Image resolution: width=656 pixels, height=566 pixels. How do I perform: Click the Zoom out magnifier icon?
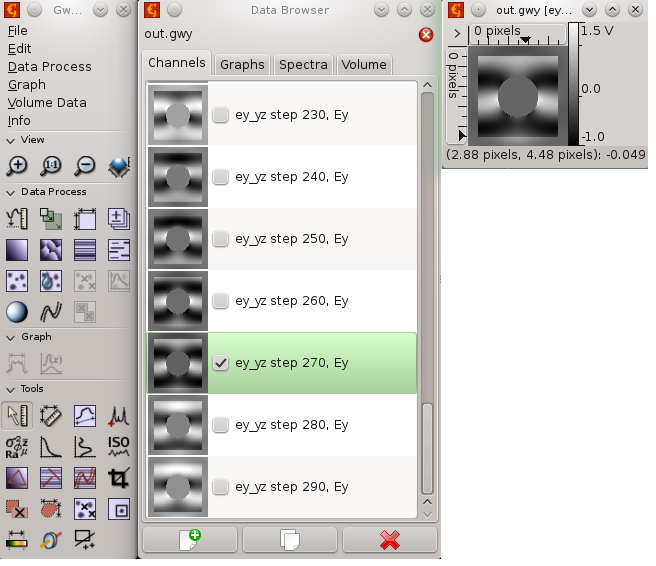point(85,166)
